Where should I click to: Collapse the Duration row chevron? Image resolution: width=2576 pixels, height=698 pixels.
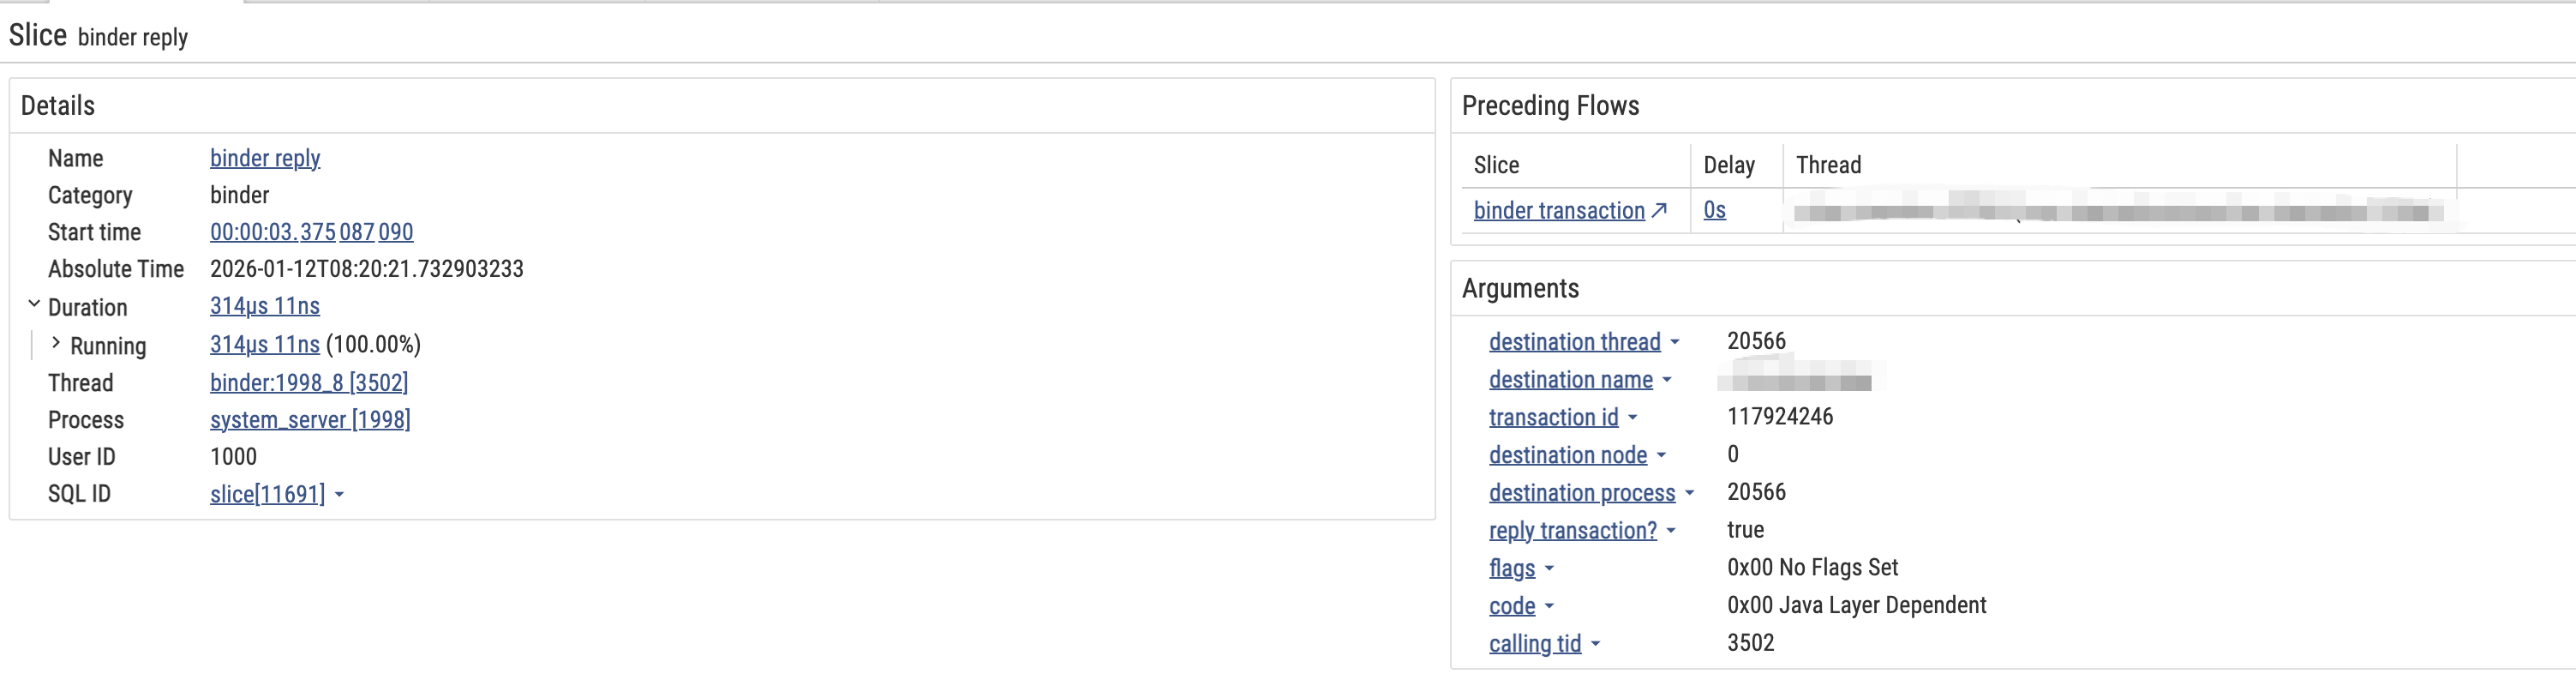34,304
